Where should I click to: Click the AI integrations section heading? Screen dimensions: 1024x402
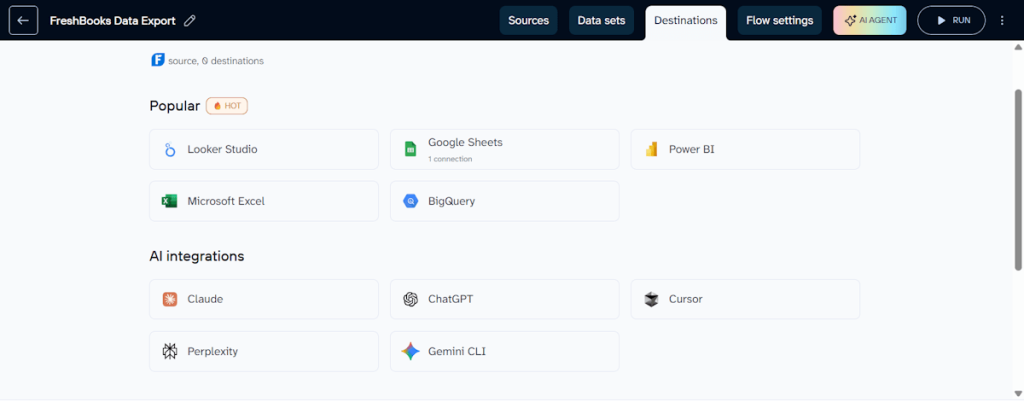[x=197, y=256]
